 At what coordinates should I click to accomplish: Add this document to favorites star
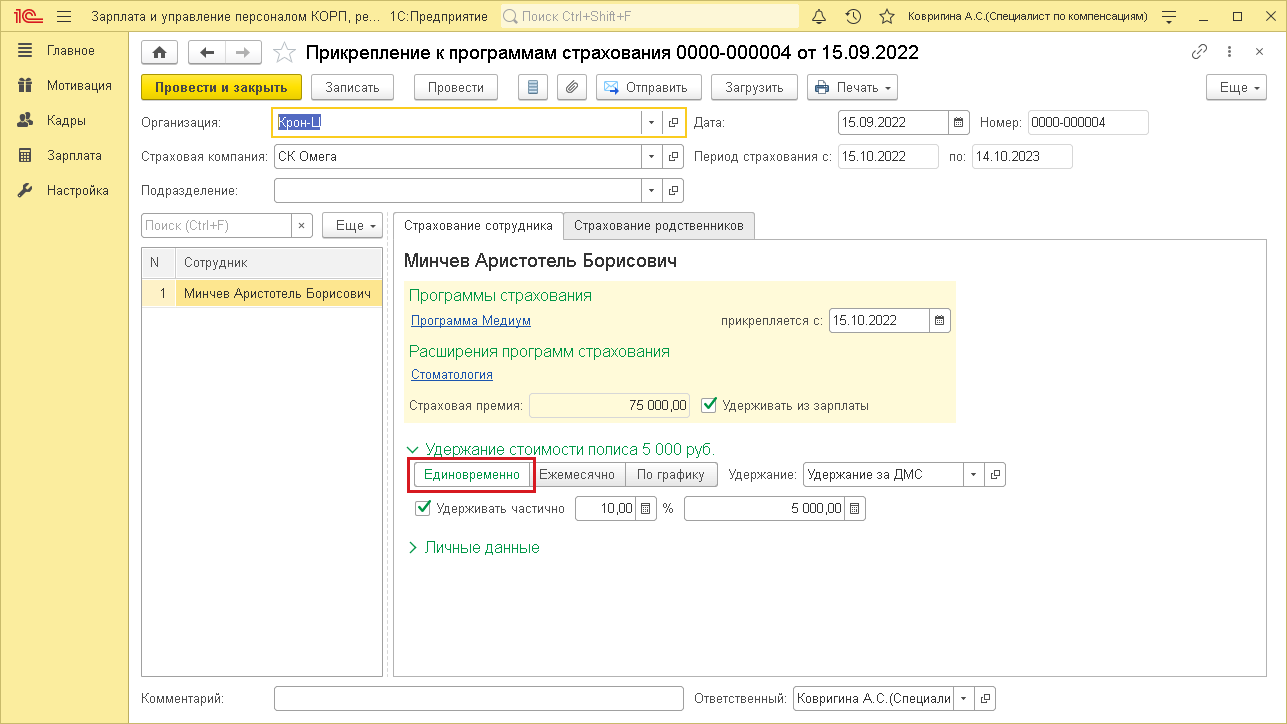coord(284,53)
